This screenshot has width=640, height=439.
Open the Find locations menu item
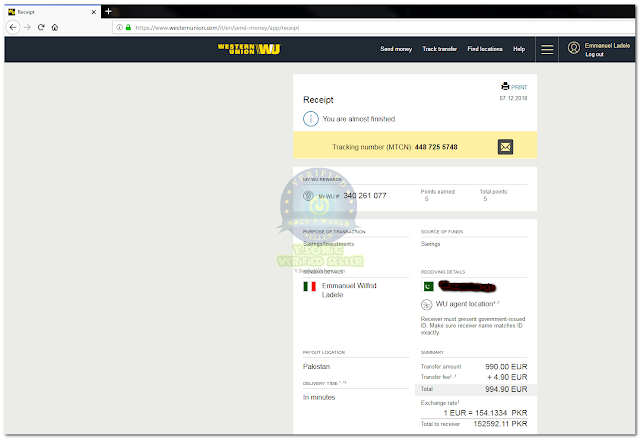[485, 49]
